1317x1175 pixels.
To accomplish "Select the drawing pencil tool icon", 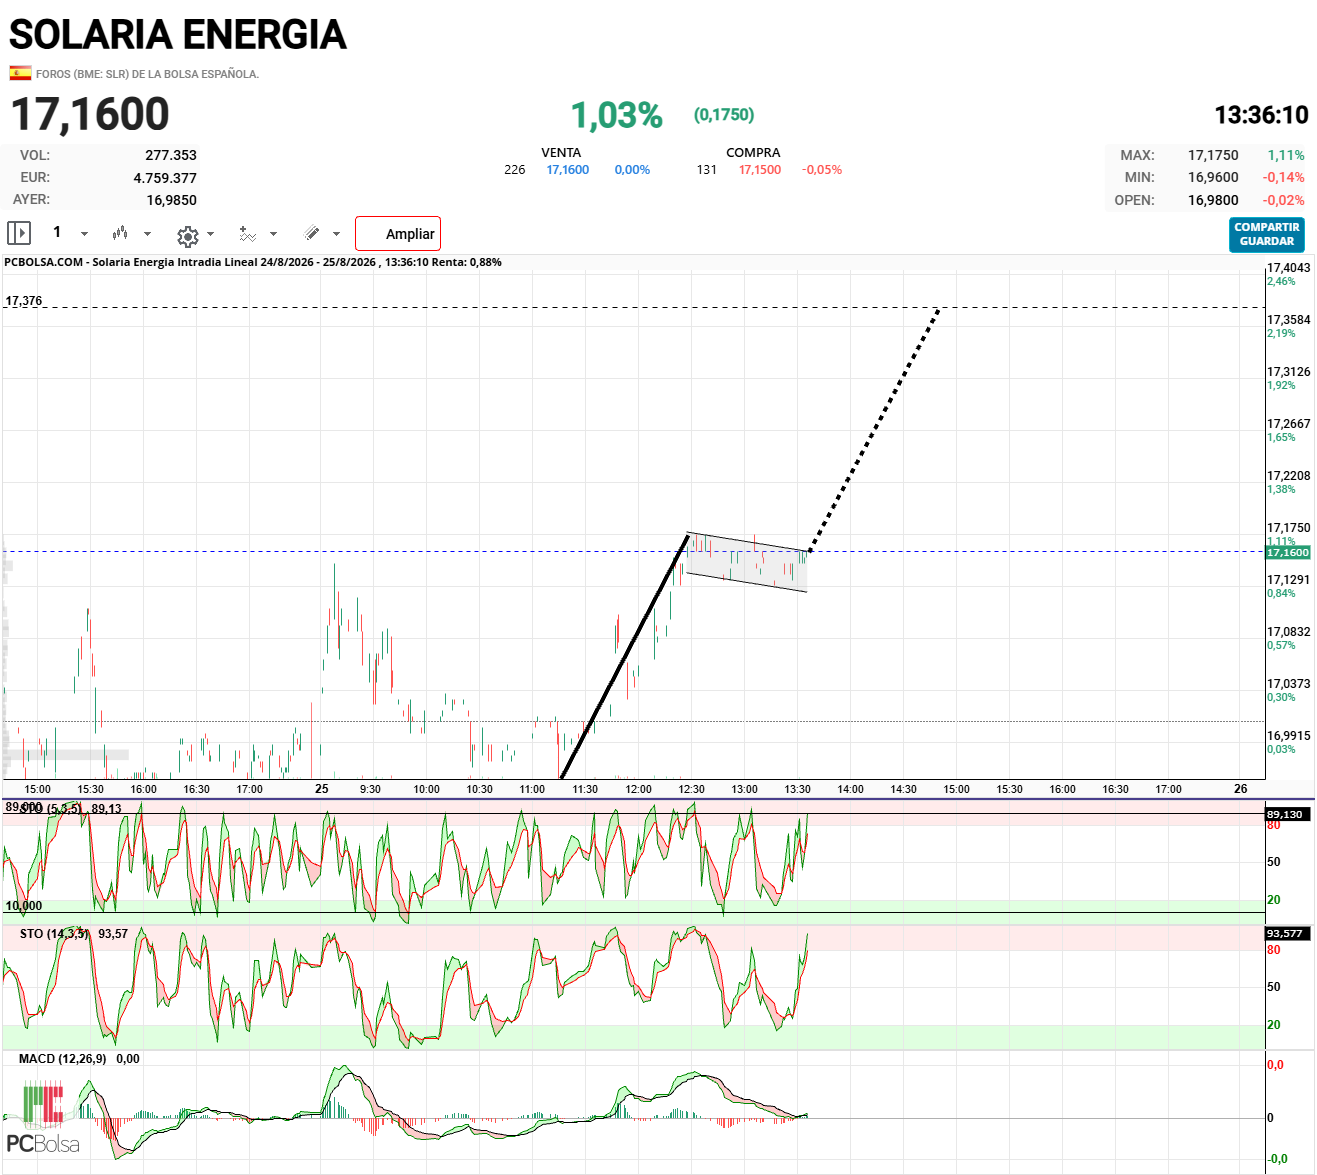I will pos(312,233).
